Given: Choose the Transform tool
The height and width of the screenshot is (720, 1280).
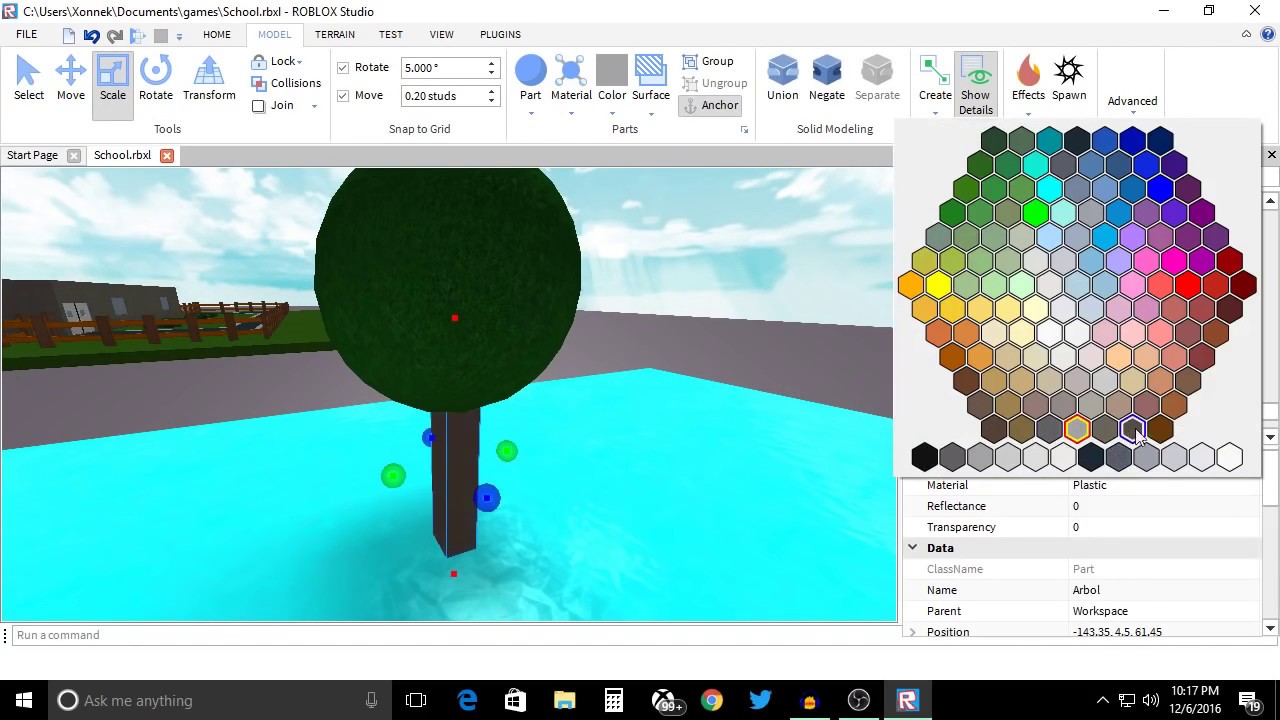Looking at the screenshot, I should [209, 79].
